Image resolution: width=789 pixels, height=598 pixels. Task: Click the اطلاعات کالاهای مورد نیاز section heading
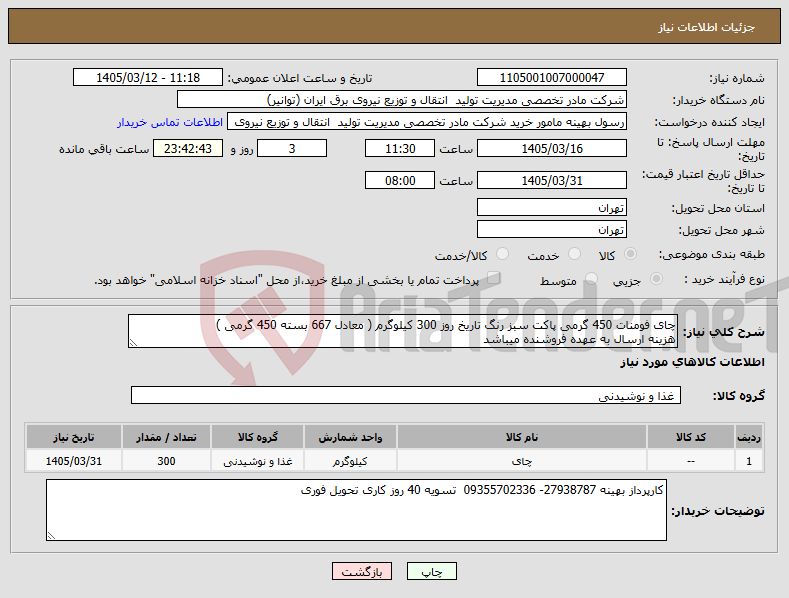692,362
